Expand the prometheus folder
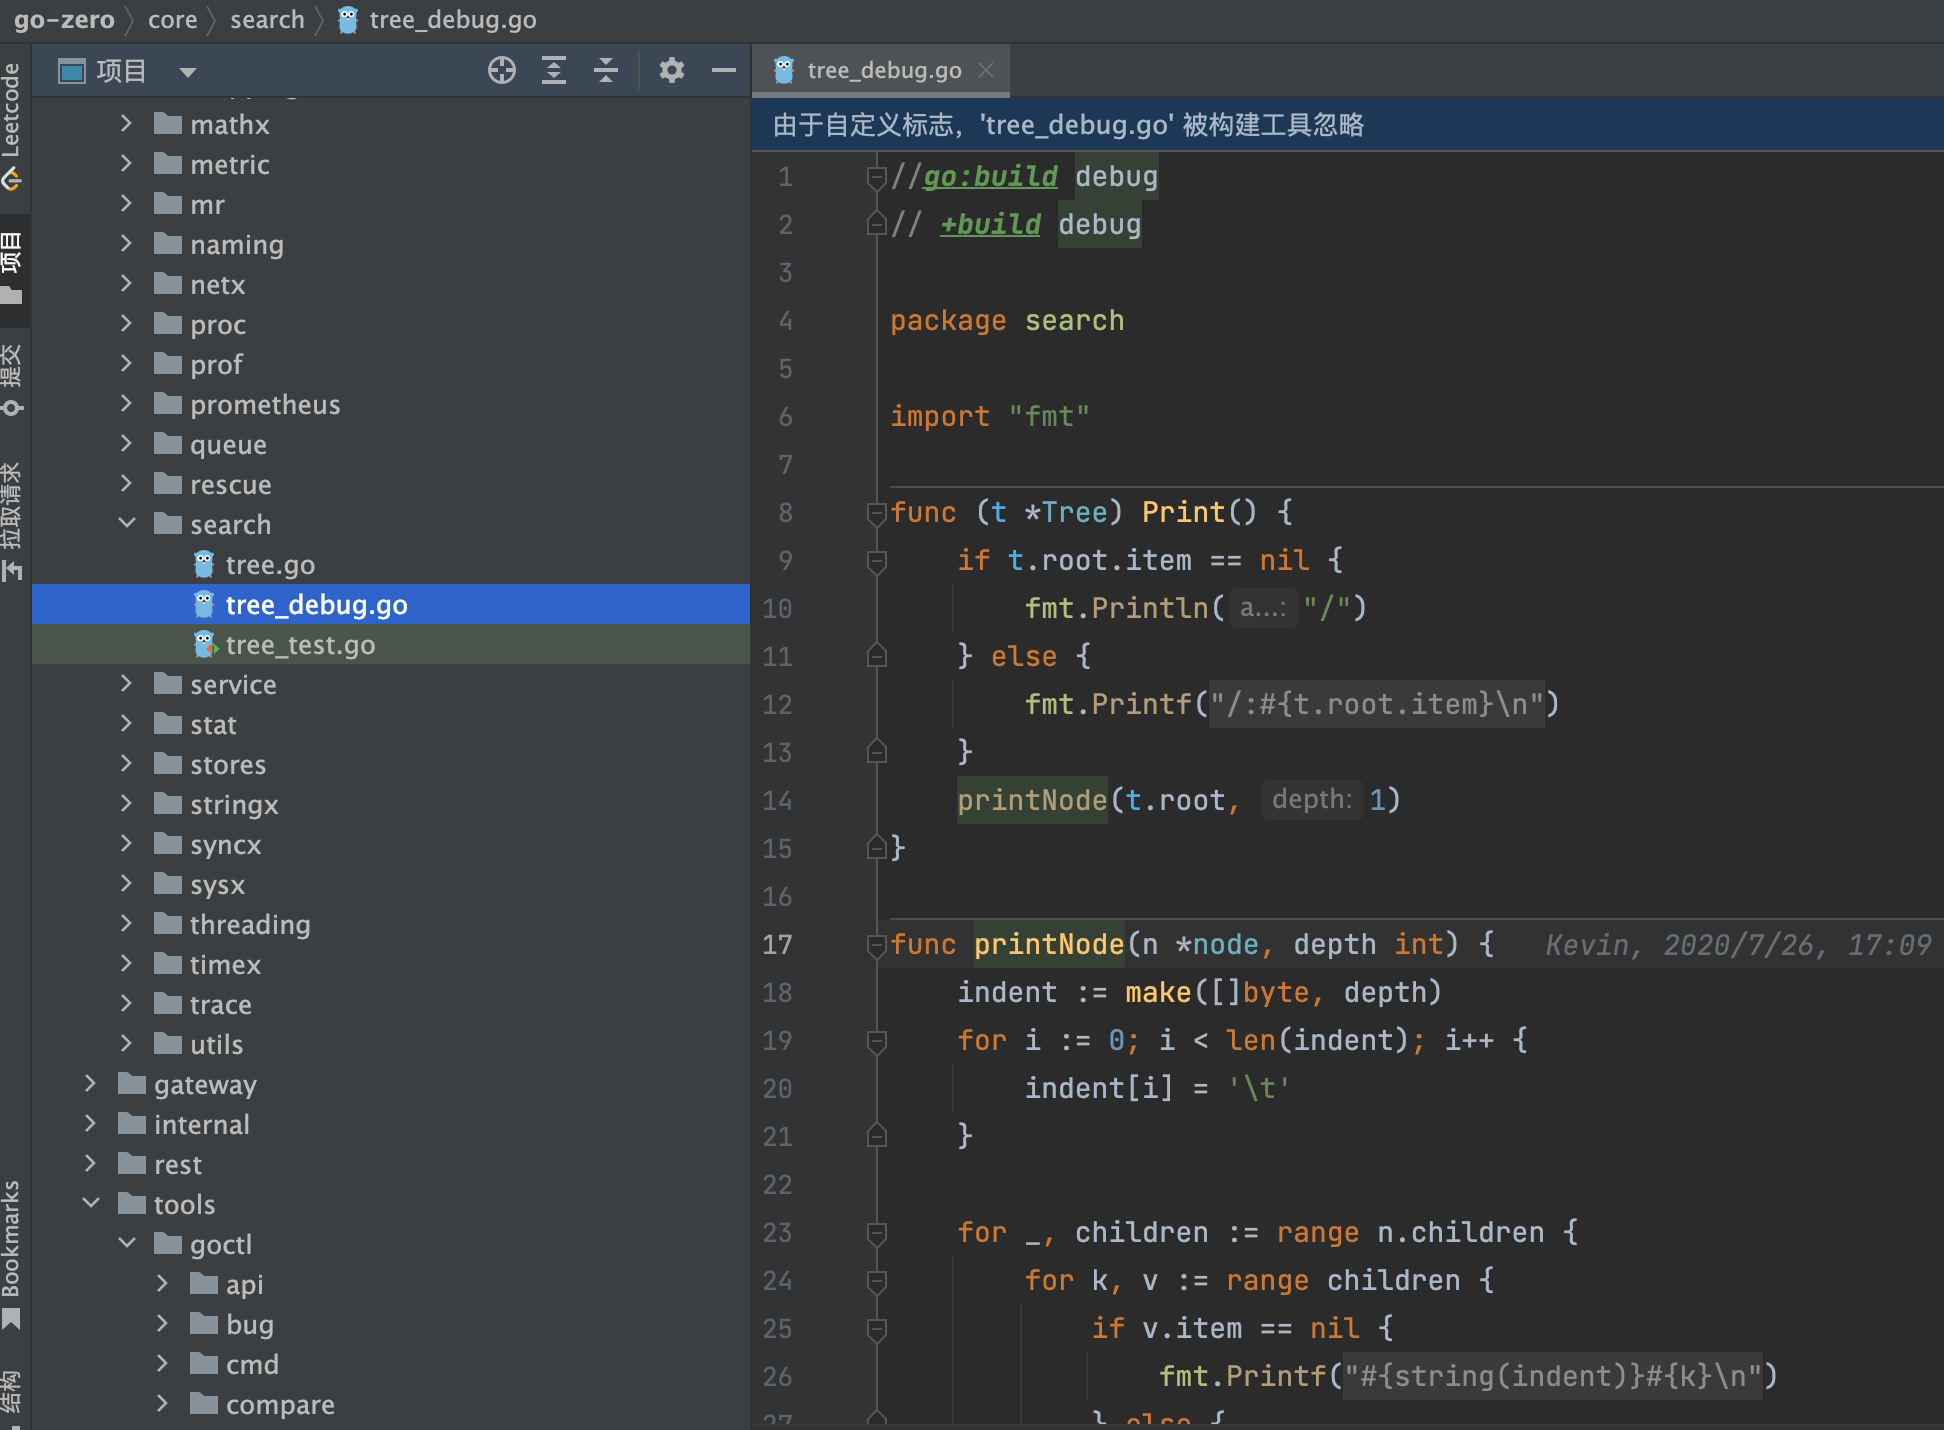The image size is (1944, 1430). pyautogui.click(x=127, y=404)
